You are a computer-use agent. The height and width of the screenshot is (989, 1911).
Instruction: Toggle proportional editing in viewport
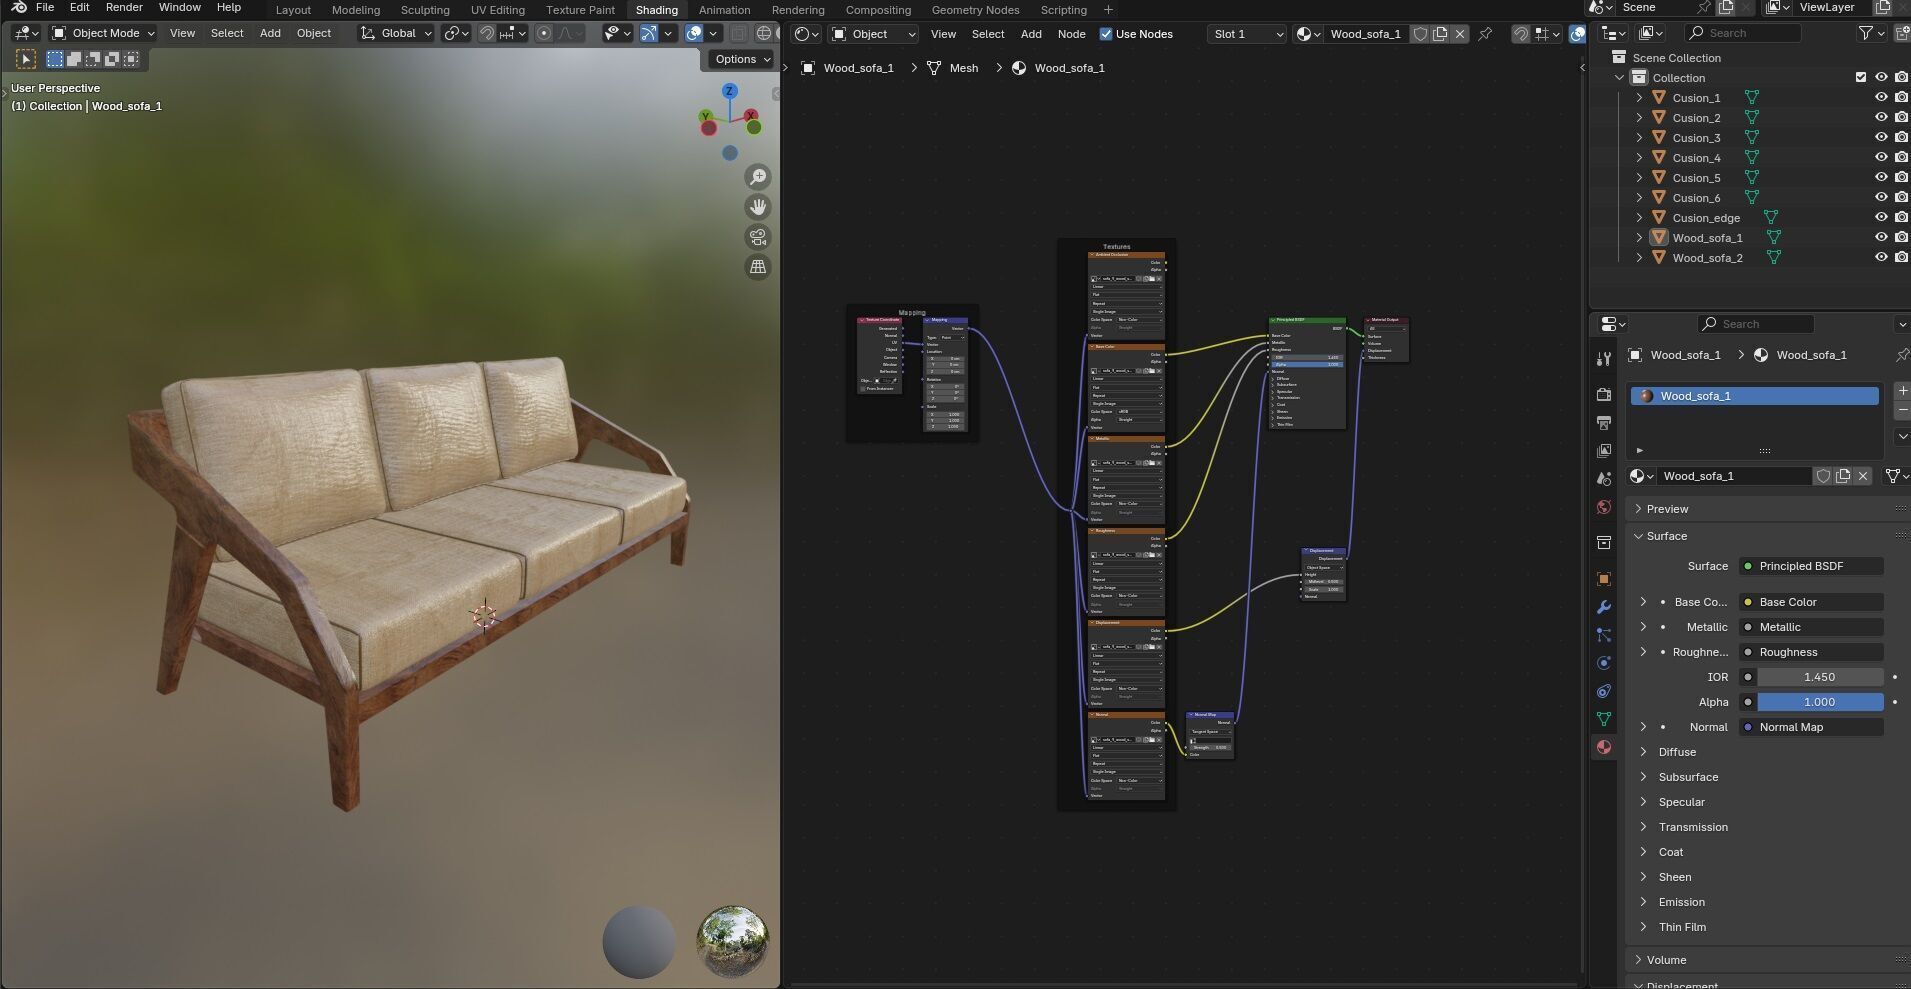[x=544, y=33]
